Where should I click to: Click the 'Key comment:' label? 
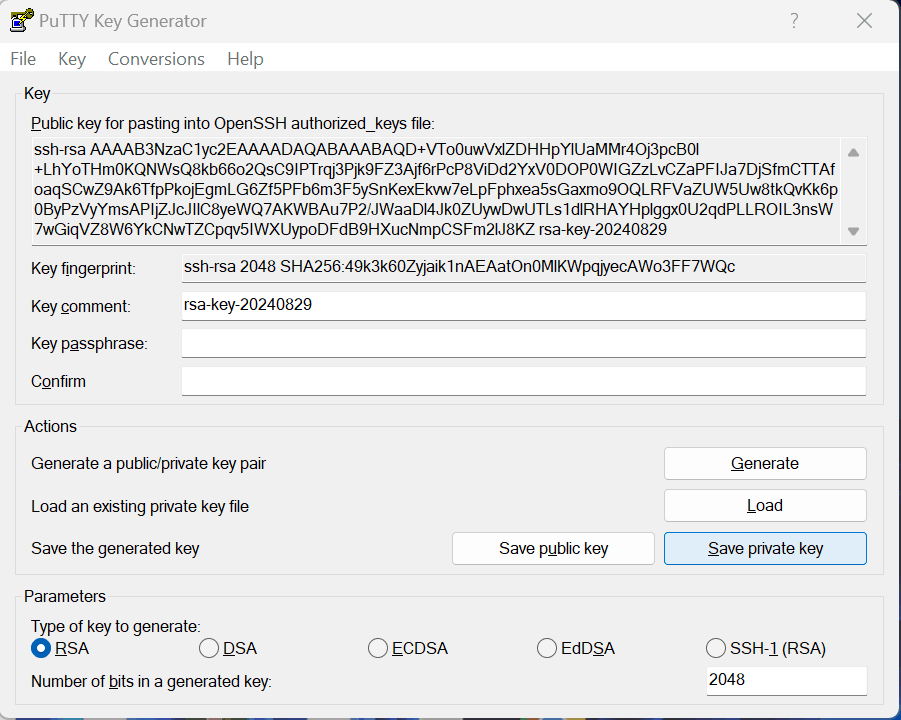pos(80,306)
